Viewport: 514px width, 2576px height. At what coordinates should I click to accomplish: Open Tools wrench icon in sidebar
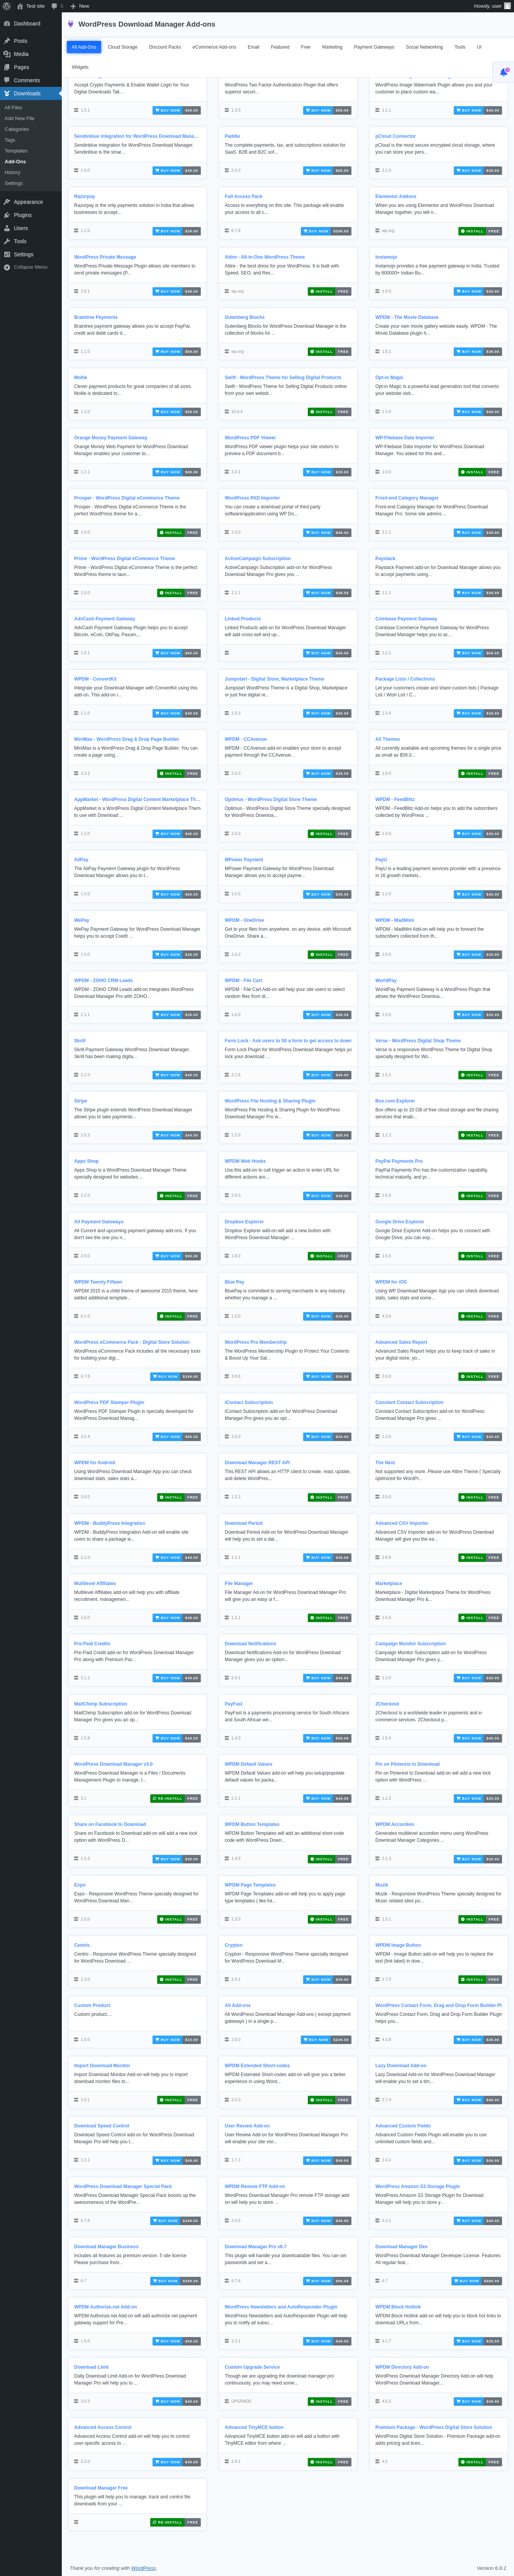pos(7,241)
